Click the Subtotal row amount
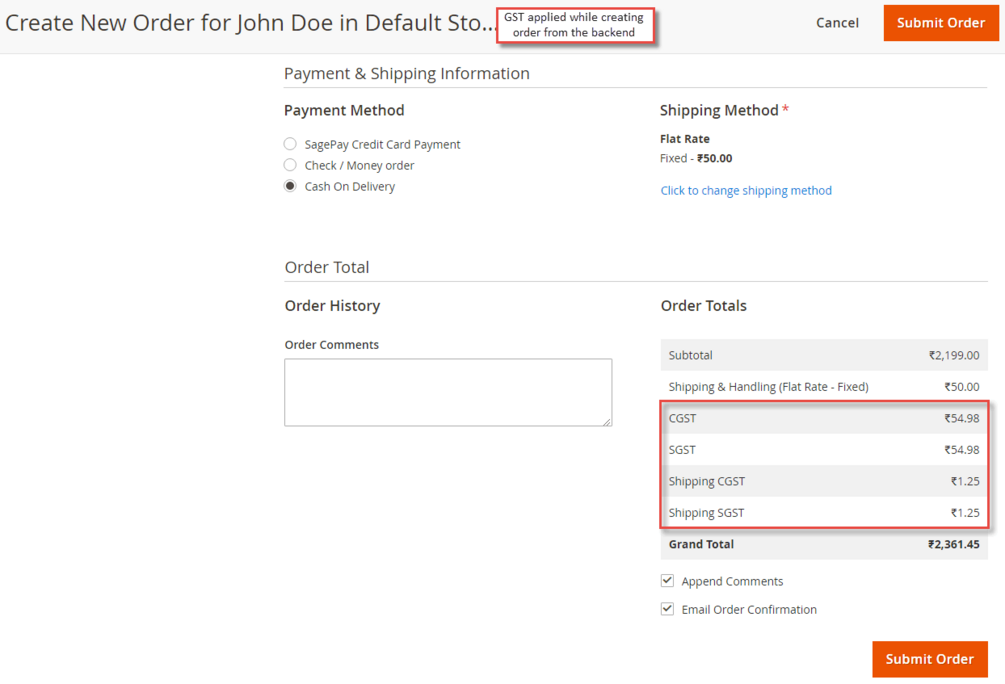Viewport: 1005px width, 684px height. 953,355
